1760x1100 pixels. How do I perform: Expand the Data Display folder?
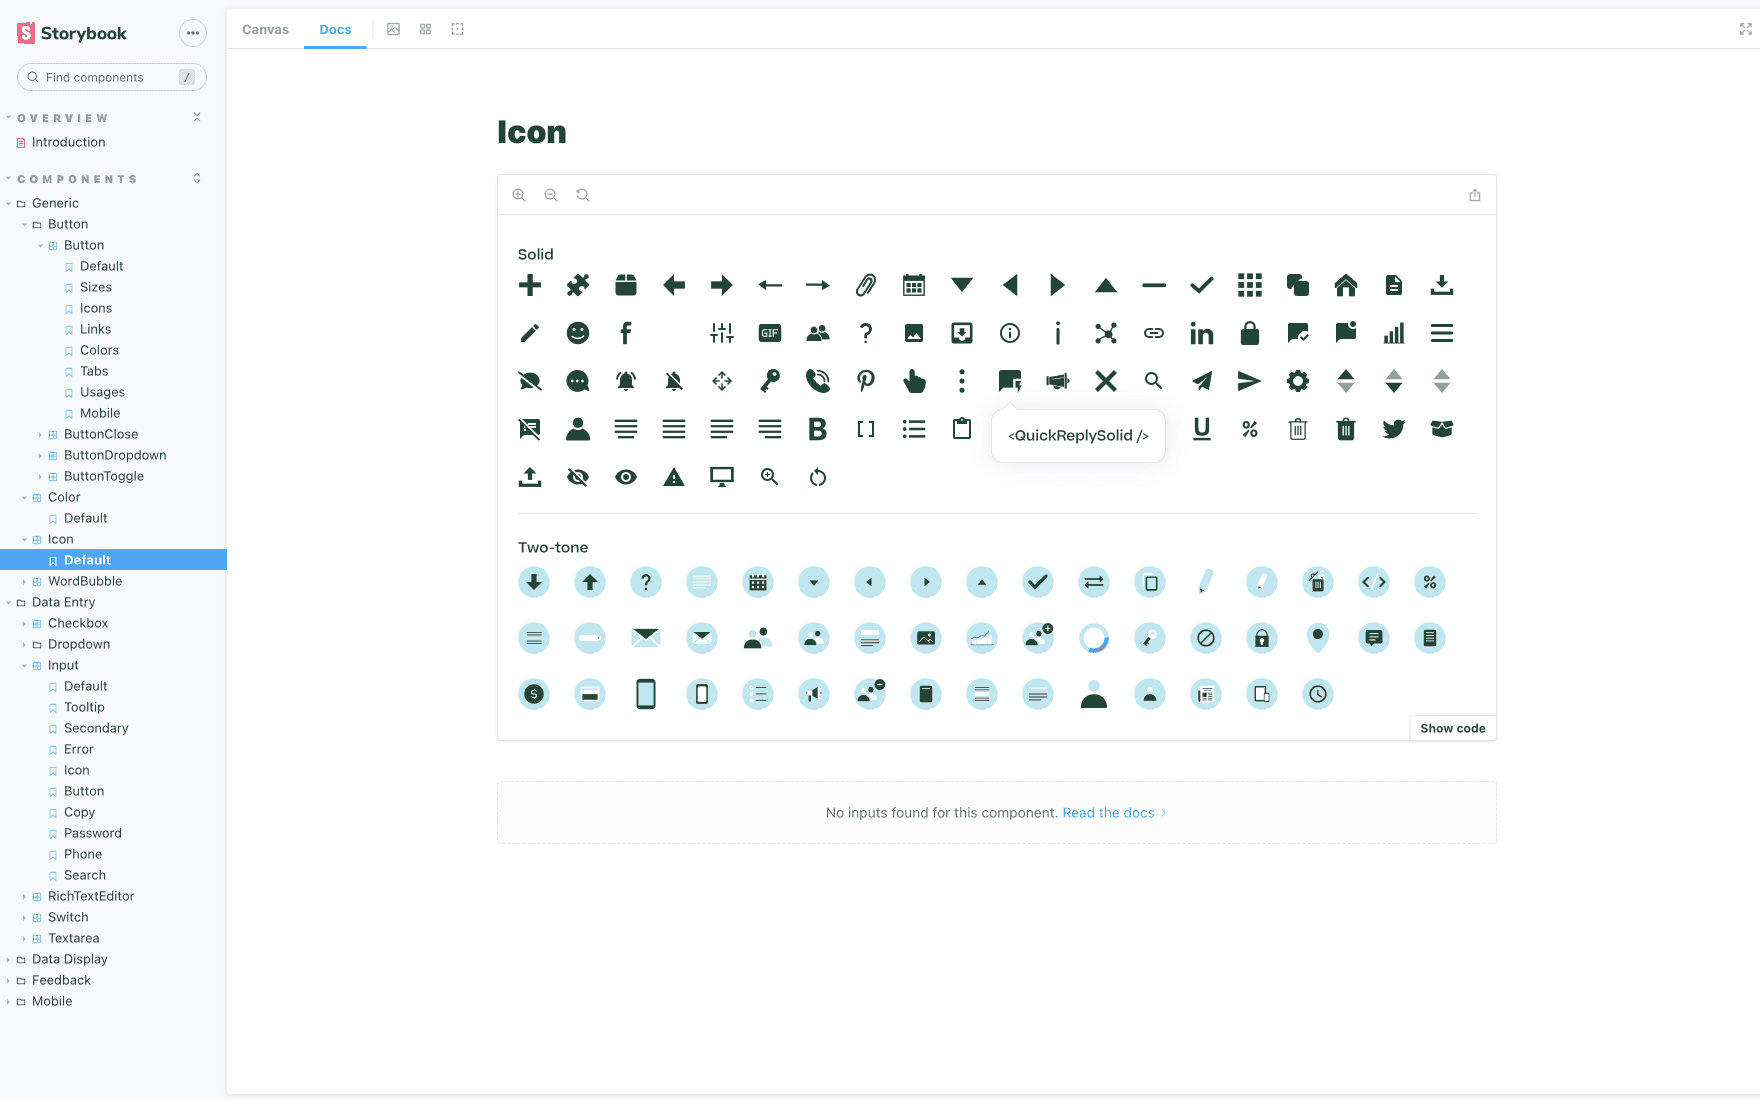click(x=69, y=959)
